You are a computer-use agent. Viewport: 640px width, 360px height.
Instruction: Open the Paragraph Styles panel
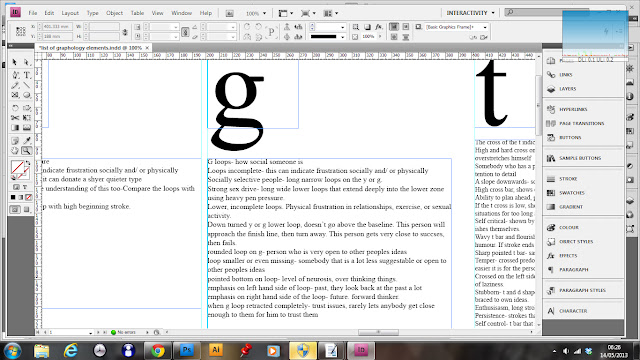tap(582, 290)
